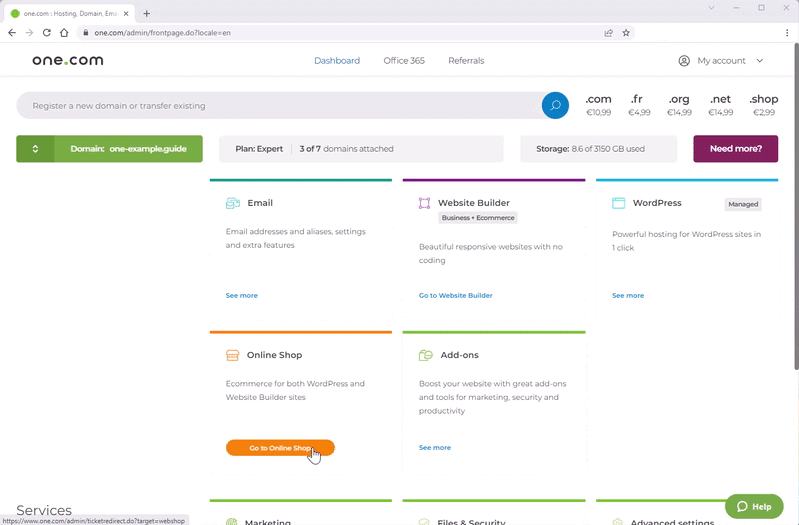
Task: Open the Help chat button
Action: tap(754, 506)
